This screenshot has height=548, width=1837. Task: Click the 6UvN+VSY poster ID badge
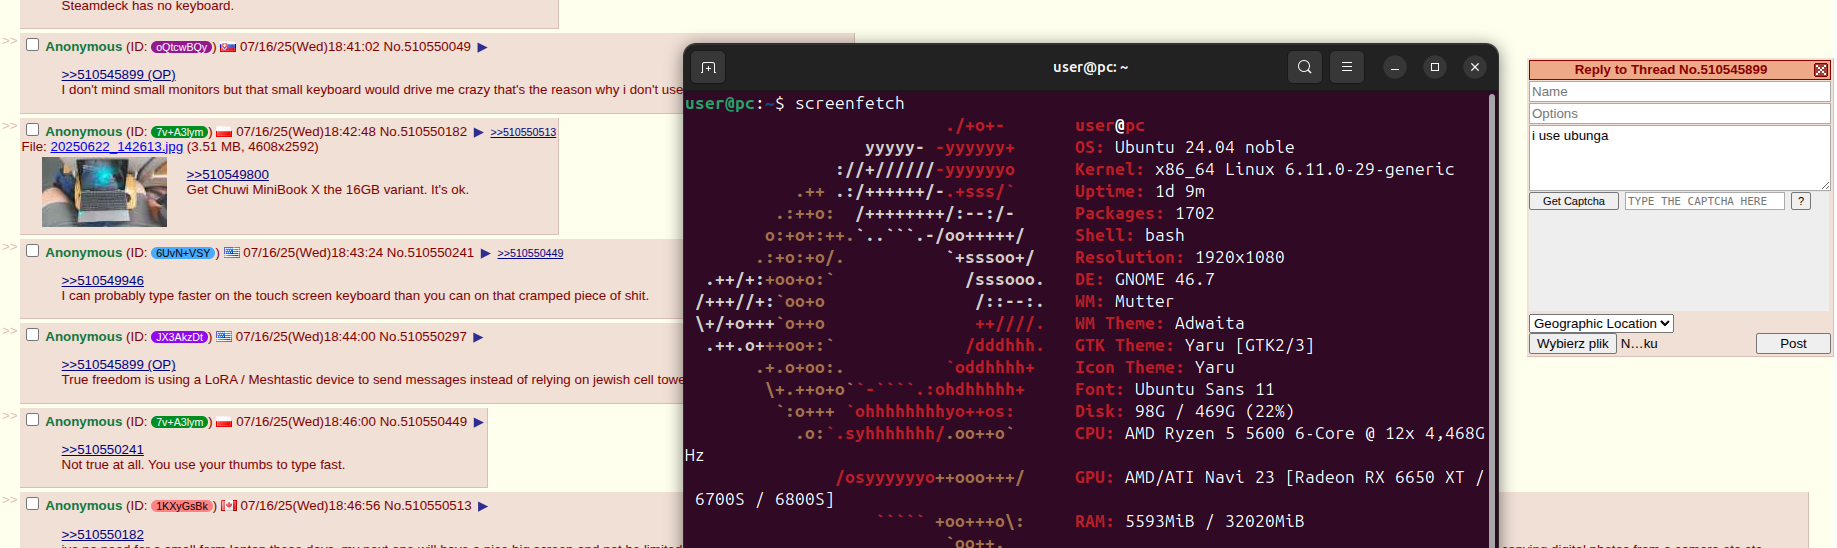pyautogui.click(x=183, y=253)
